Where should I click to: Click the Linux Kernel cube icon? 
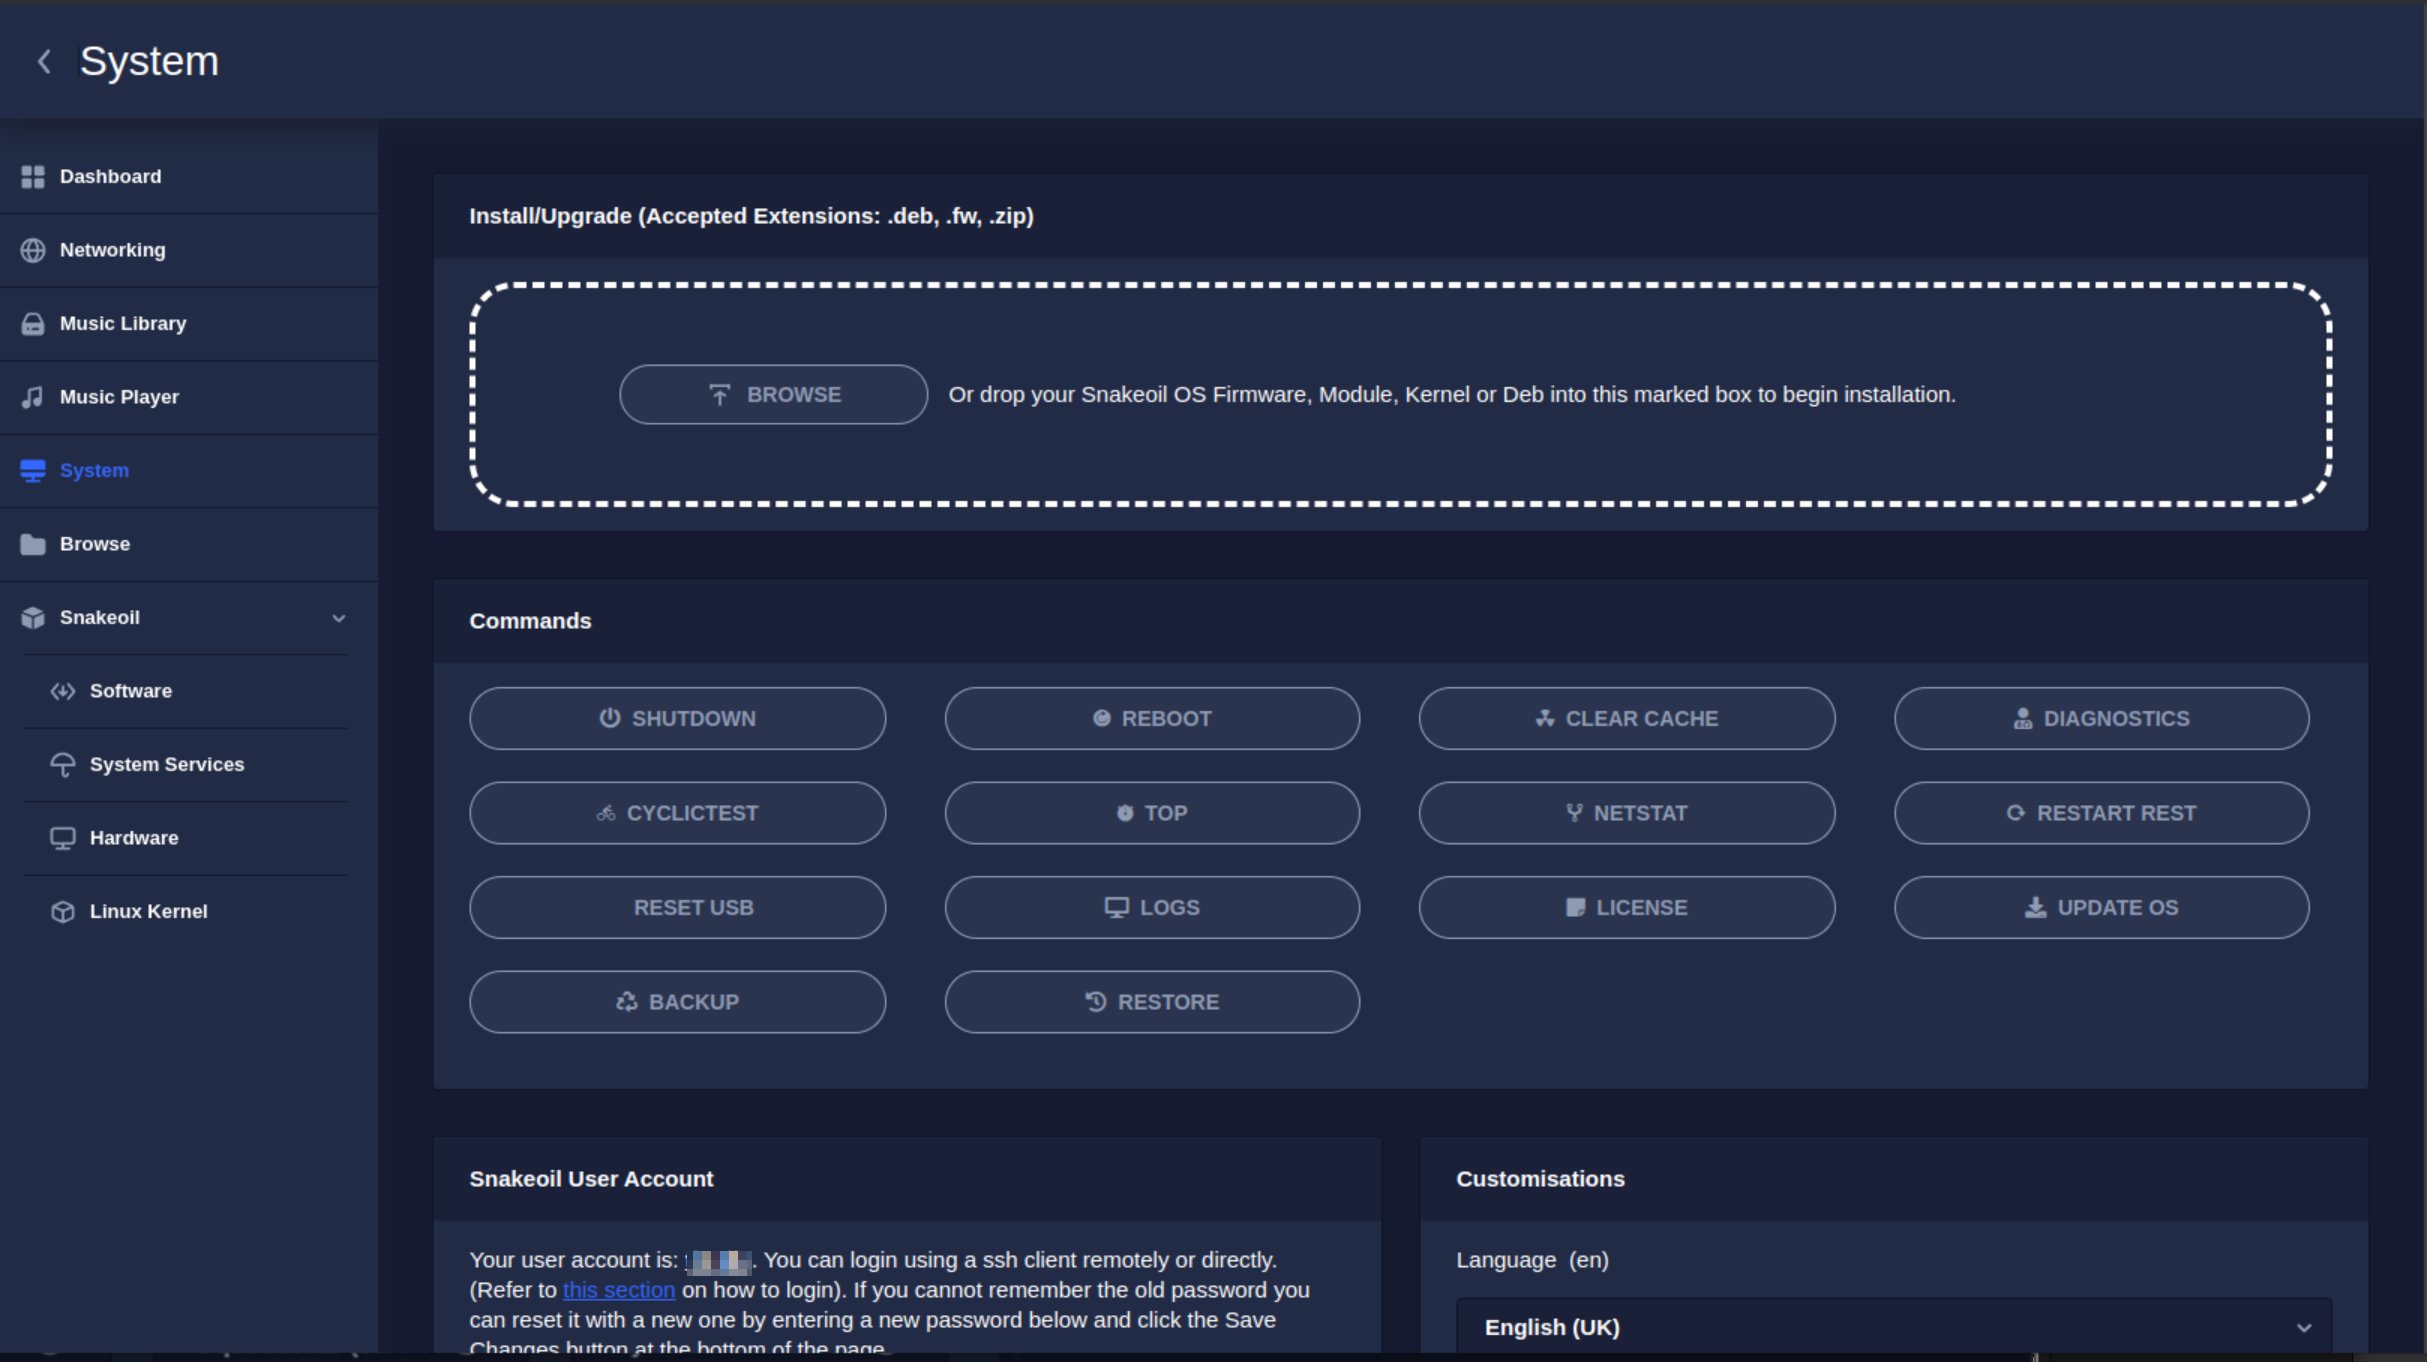click(63, 912)
